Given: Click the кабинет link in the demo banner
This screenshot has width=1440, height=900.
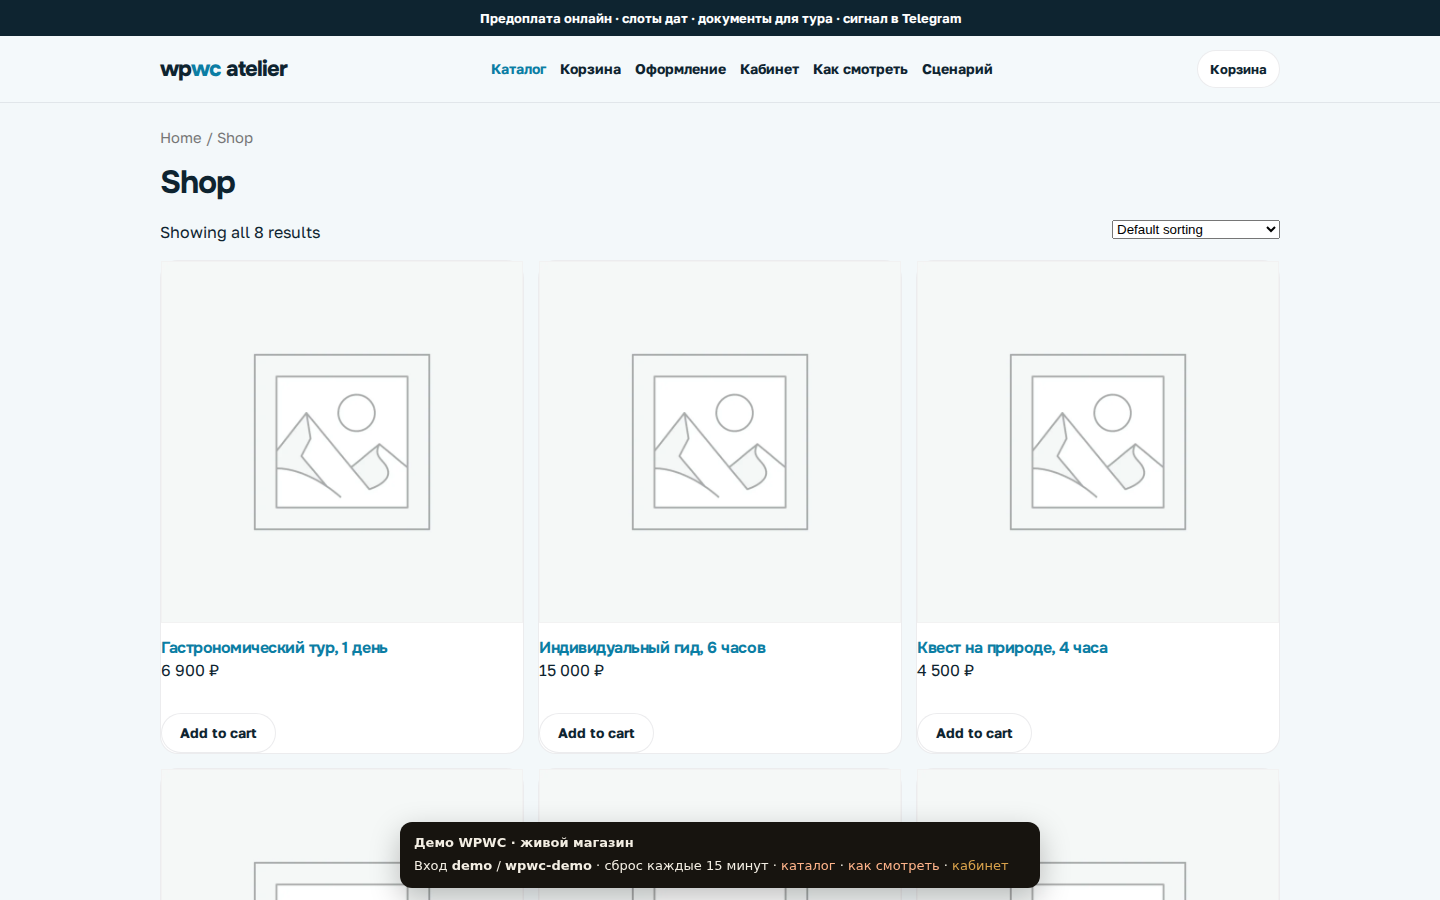Looking at the screenshot, I should point(980,866).
